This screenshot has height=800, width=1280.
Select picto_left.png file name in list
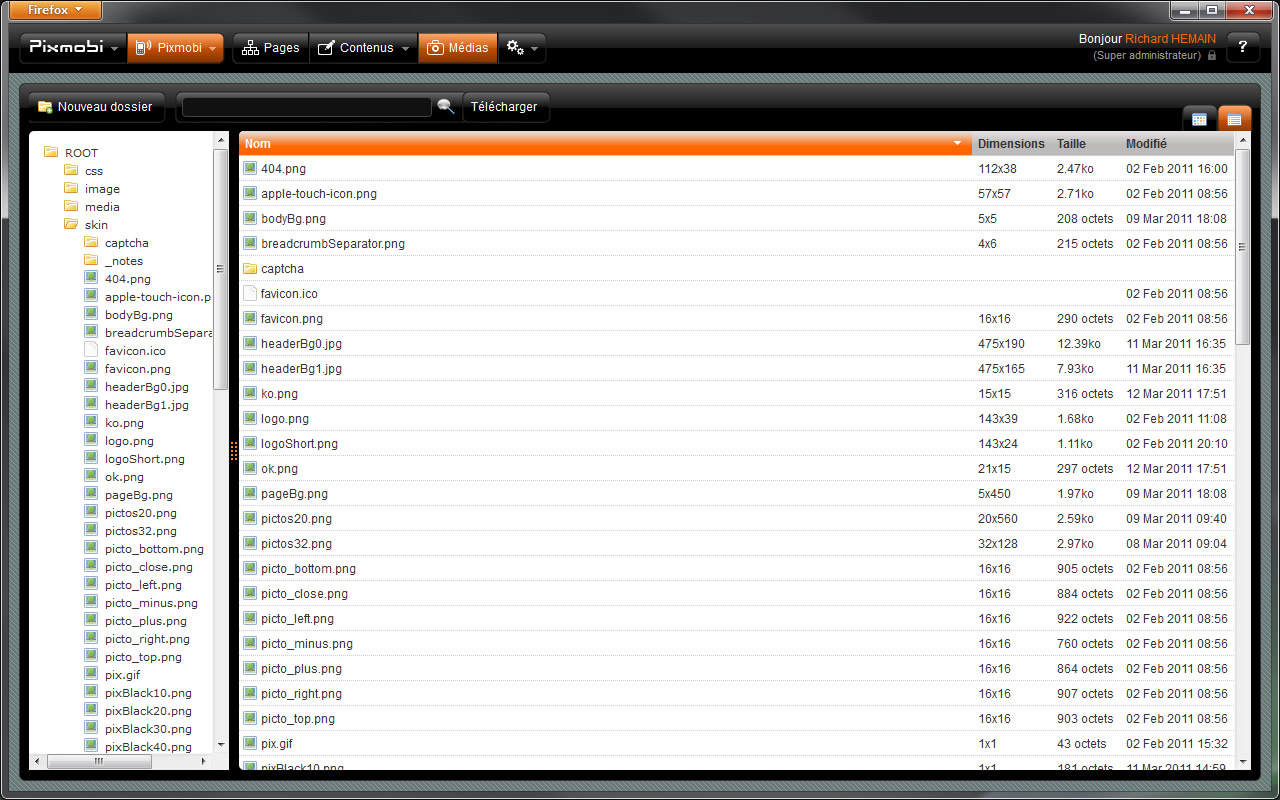[x=297, y=619]
